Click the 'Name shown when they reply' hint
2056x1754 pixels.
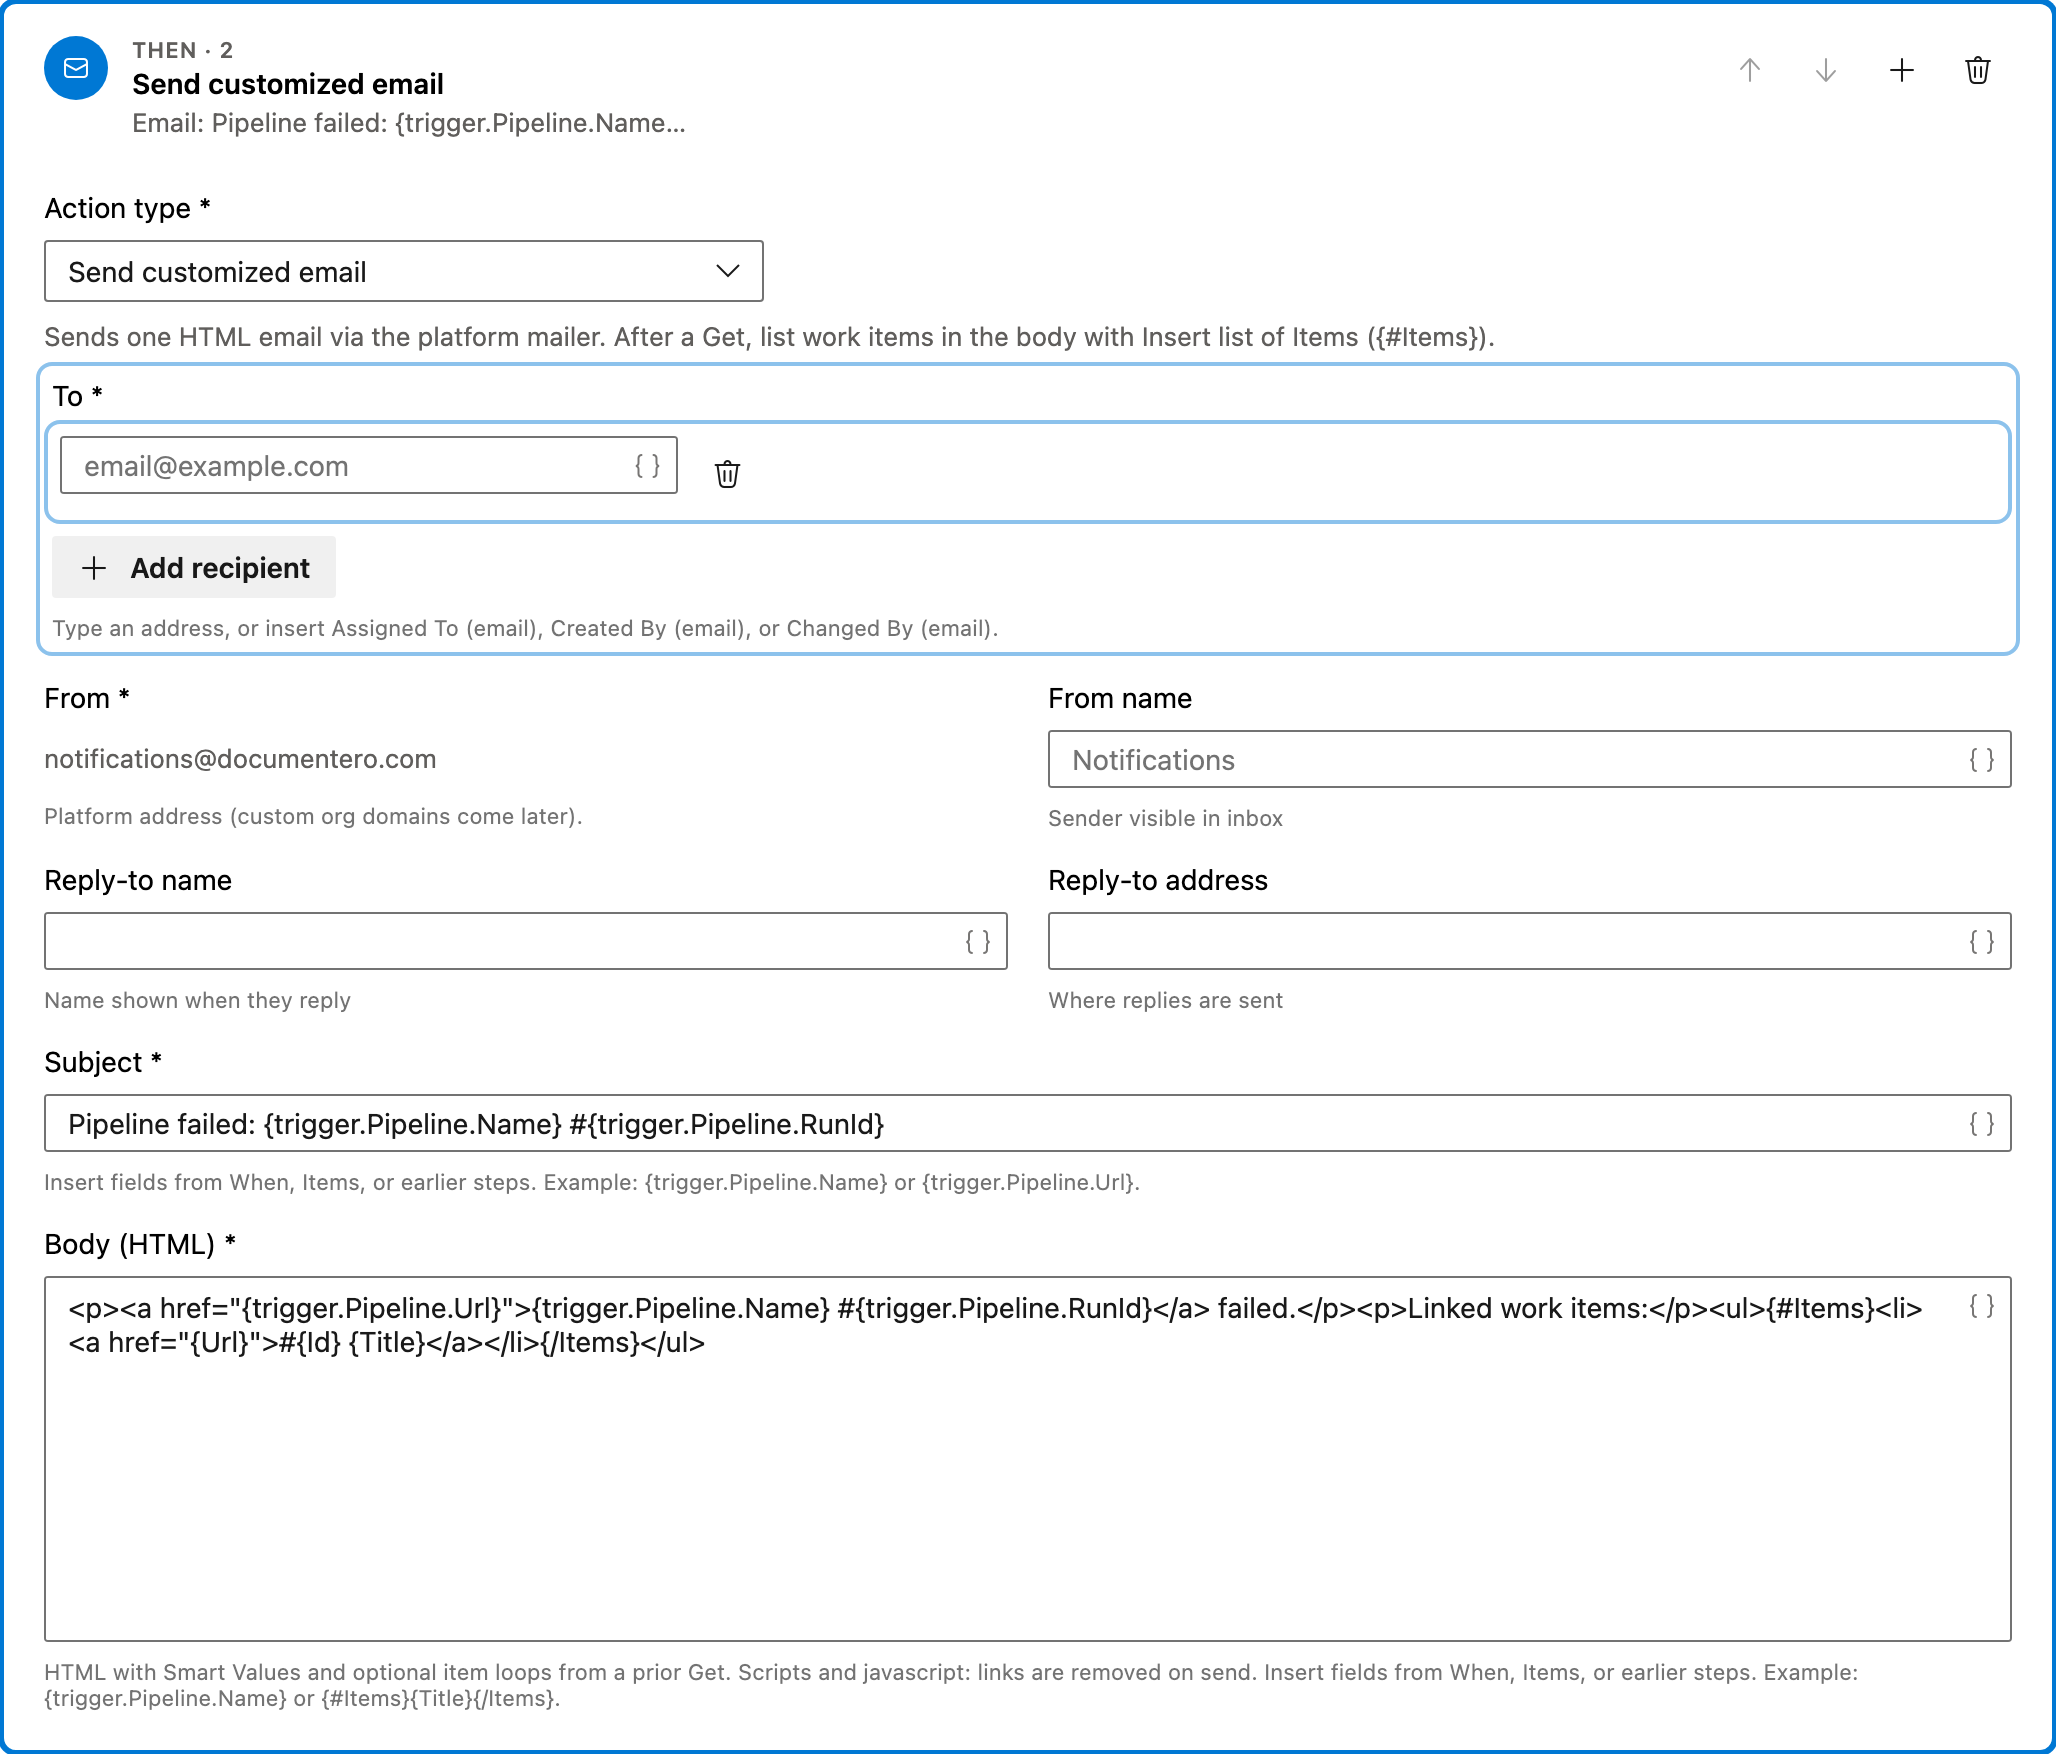point(197,1000)
